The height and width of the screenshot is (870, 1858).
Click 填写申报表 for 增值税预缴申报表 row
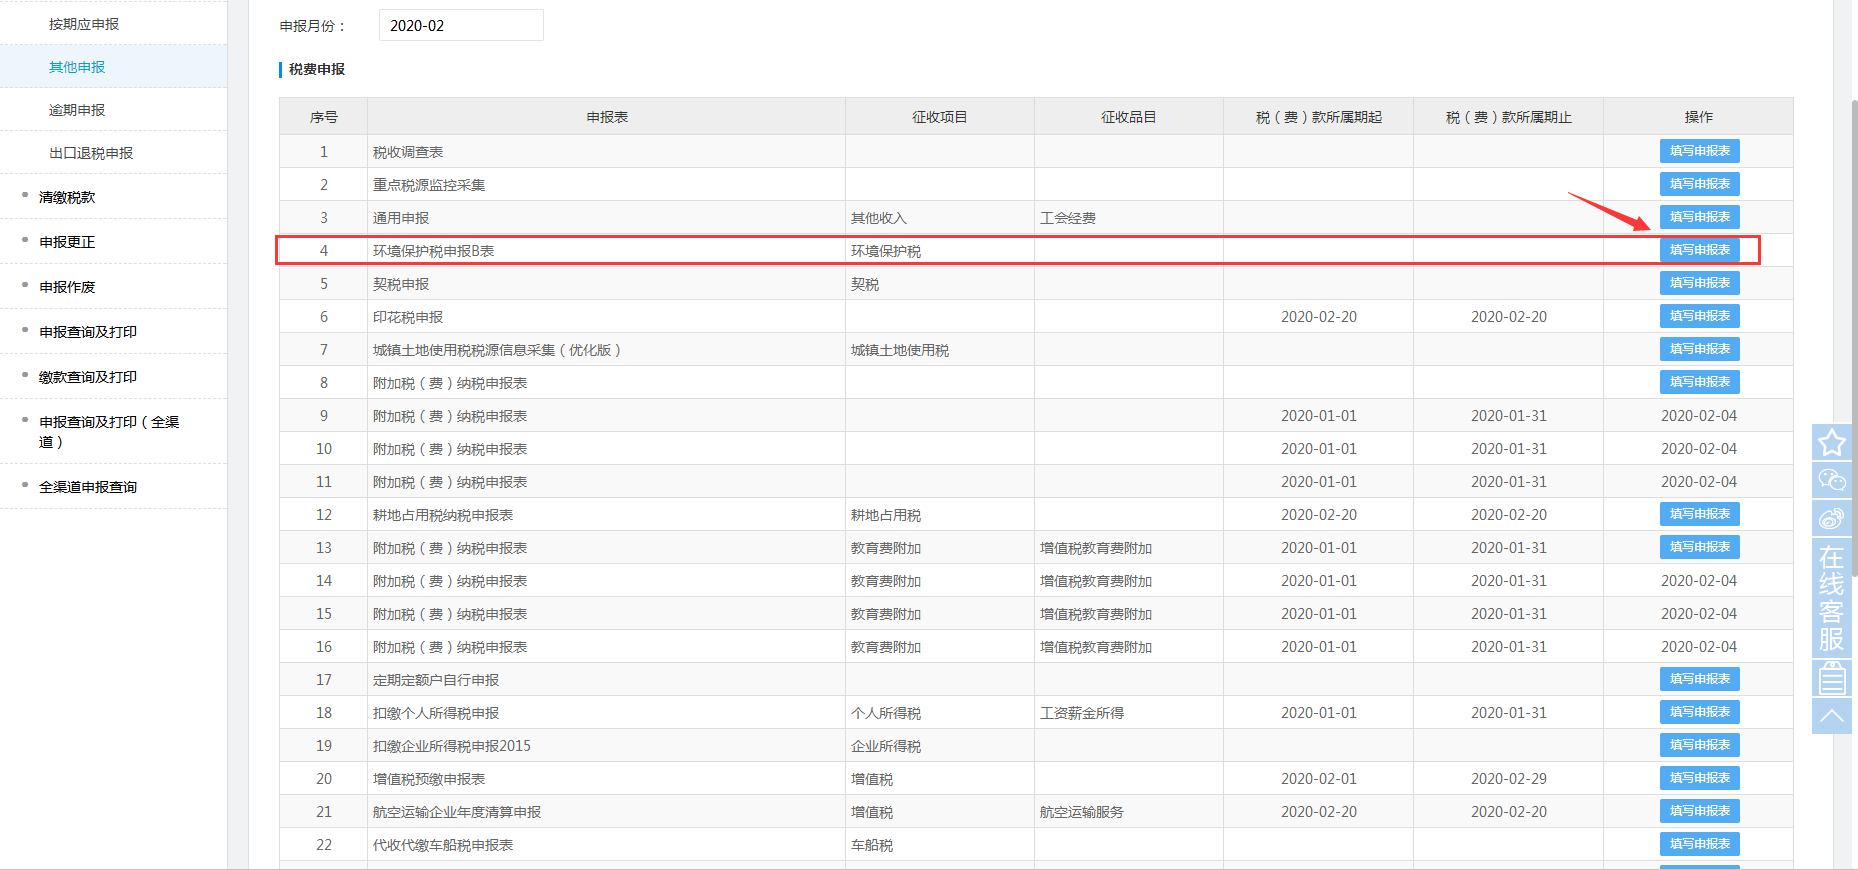pos(1699,778)
